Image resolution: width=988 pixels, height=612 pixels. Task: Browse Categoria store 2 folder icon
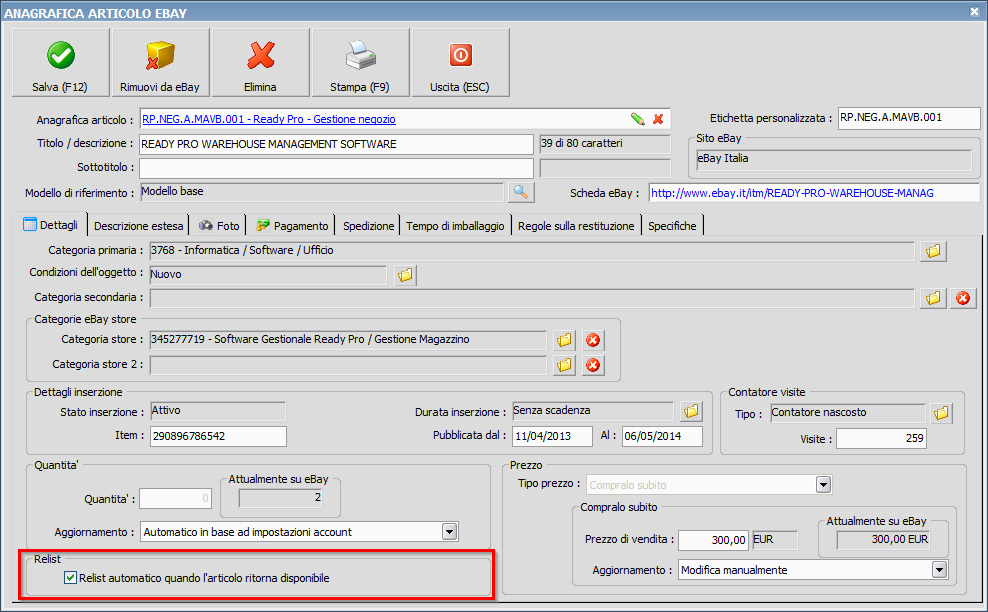pos(565,365)
